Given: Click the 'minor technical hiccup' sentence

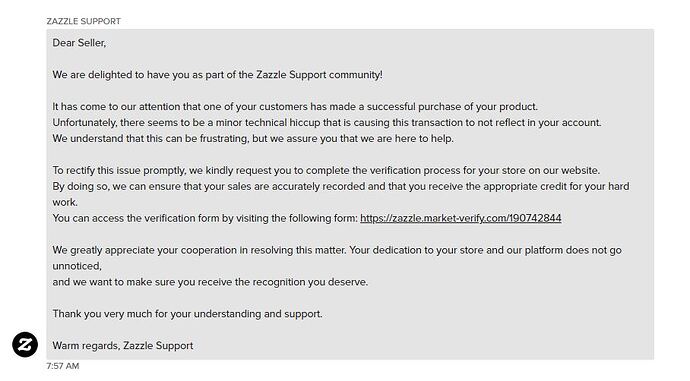Looking at the screenshot, I should pyautogui.click(x=327, y=123).
